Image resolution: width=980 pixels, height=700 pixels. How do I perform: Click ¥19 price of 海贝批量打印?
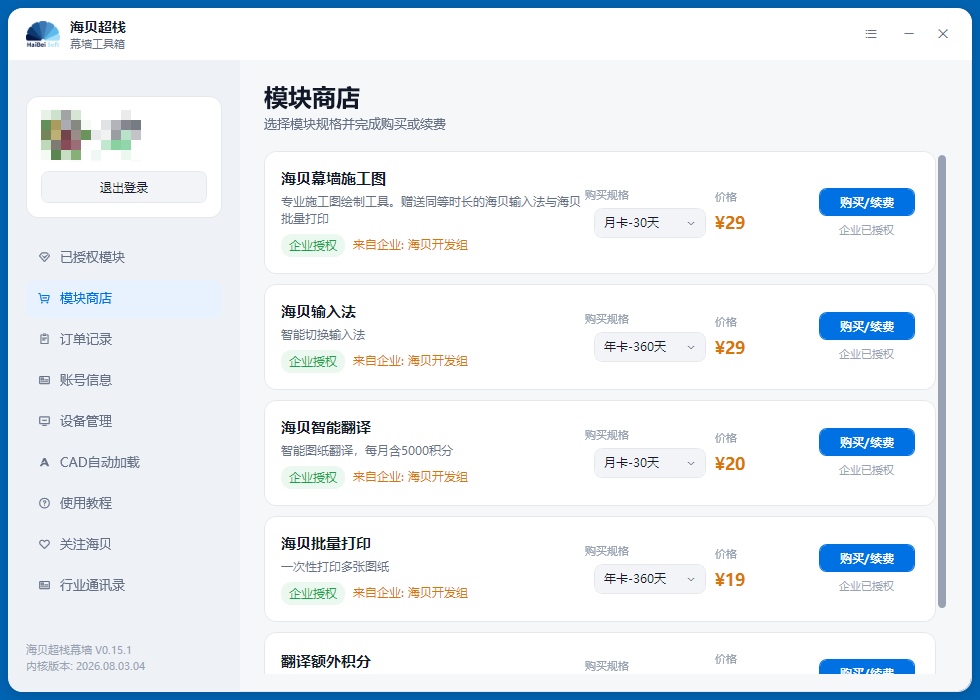730,579
